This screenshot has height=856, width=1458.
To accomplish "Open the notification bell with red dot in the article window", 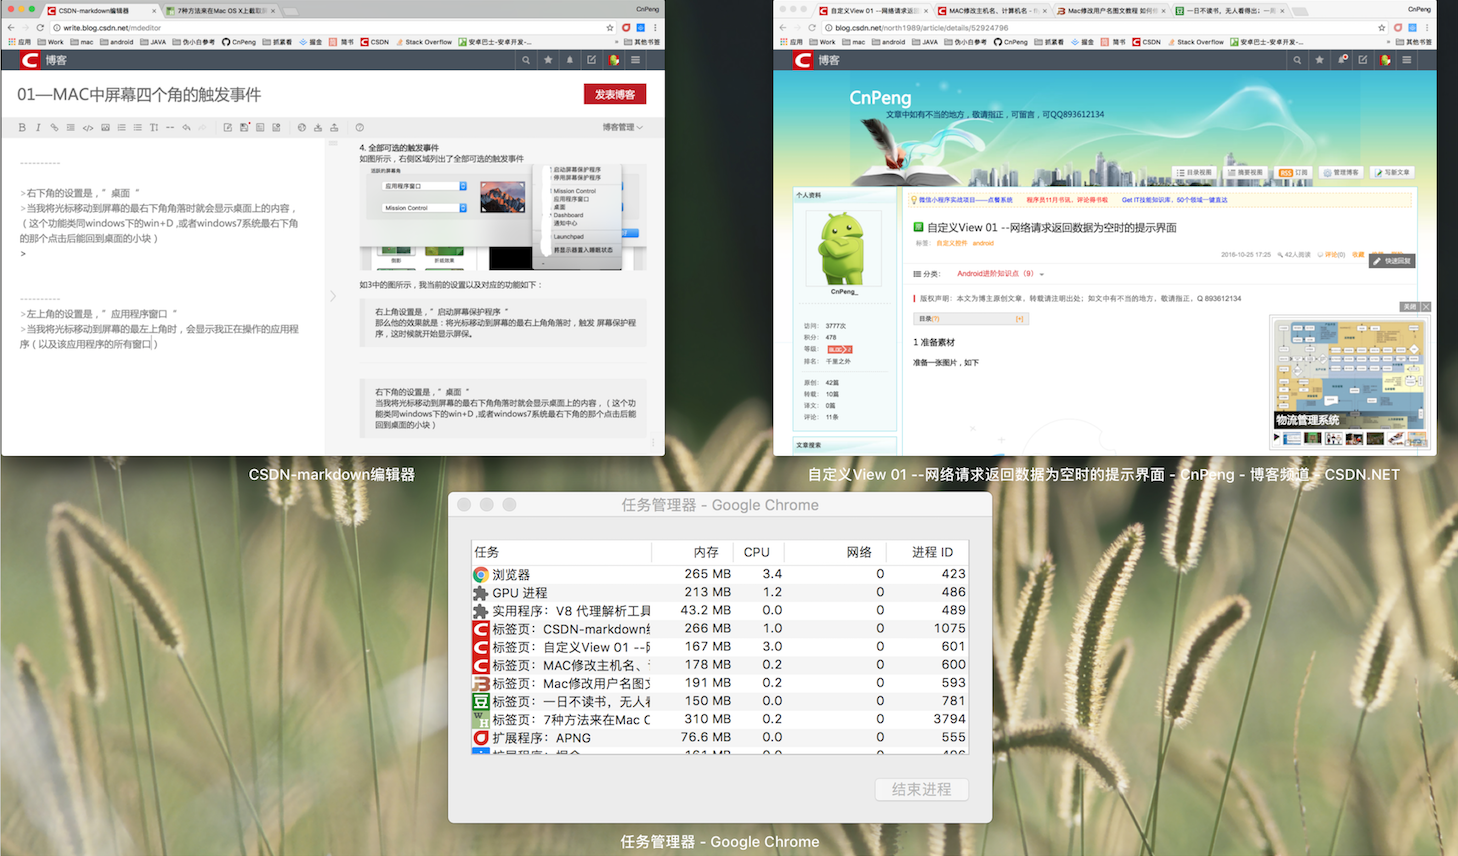I will 1342,60.
